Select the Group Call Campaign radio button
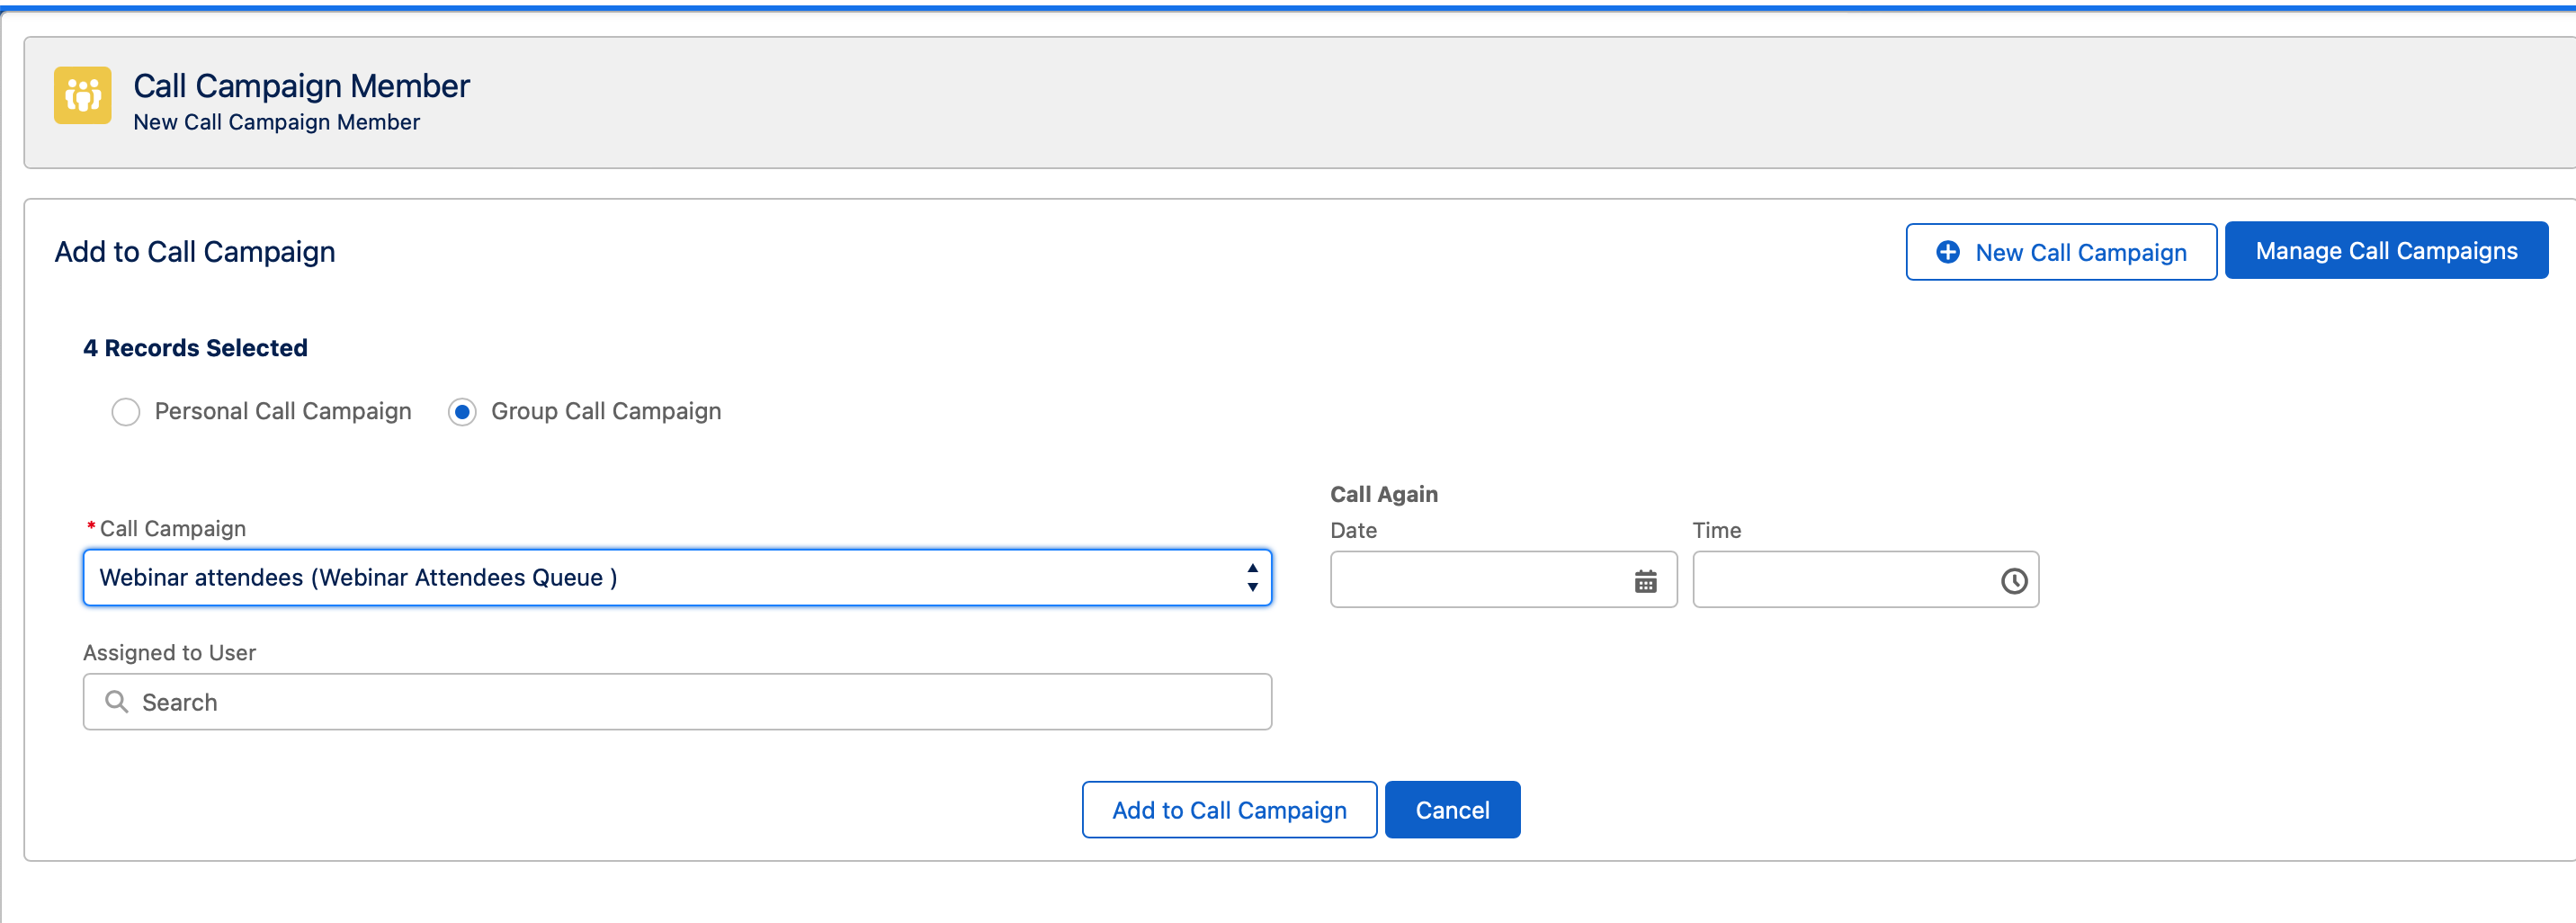 coord(462,412)
